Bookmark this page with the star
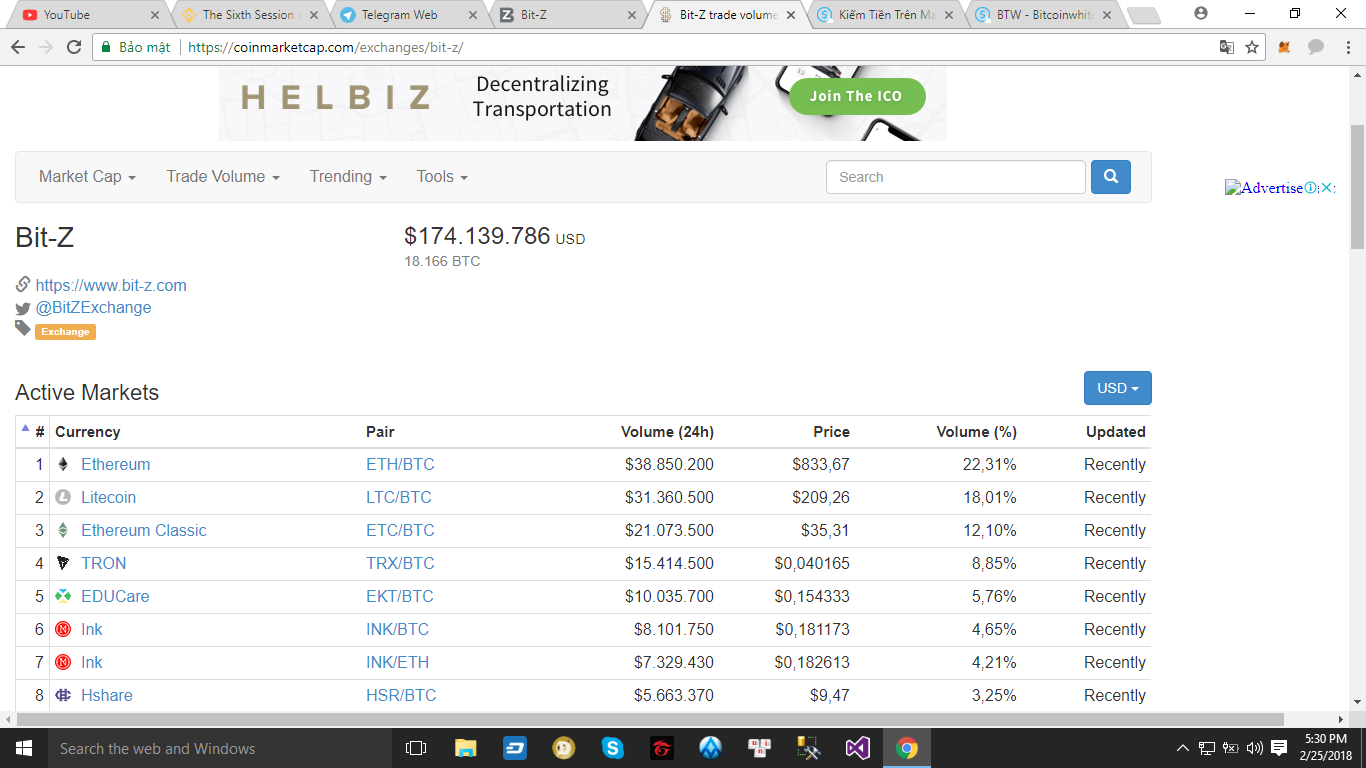1366x768 pixels. coord(1252,47)
